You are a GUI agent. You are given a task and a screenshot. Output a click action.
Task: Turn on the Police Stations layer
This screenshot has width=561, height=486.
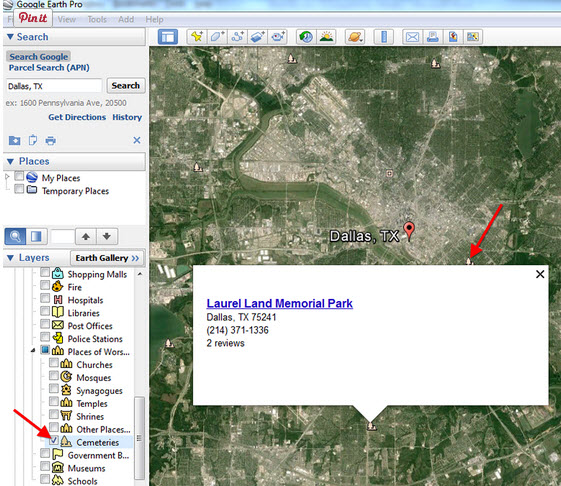click(45, 337)
